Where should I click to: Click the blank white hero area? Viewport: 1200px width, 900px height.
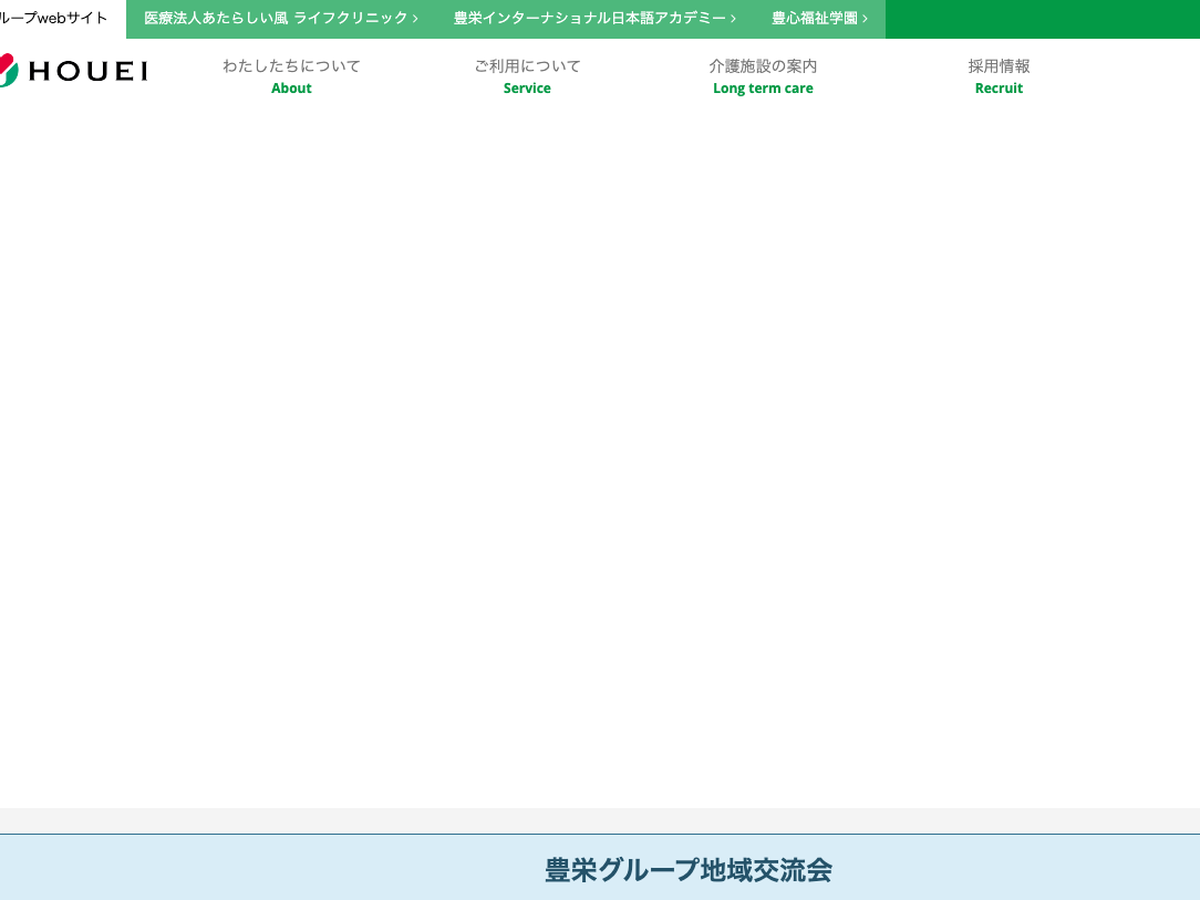point(600,450)
